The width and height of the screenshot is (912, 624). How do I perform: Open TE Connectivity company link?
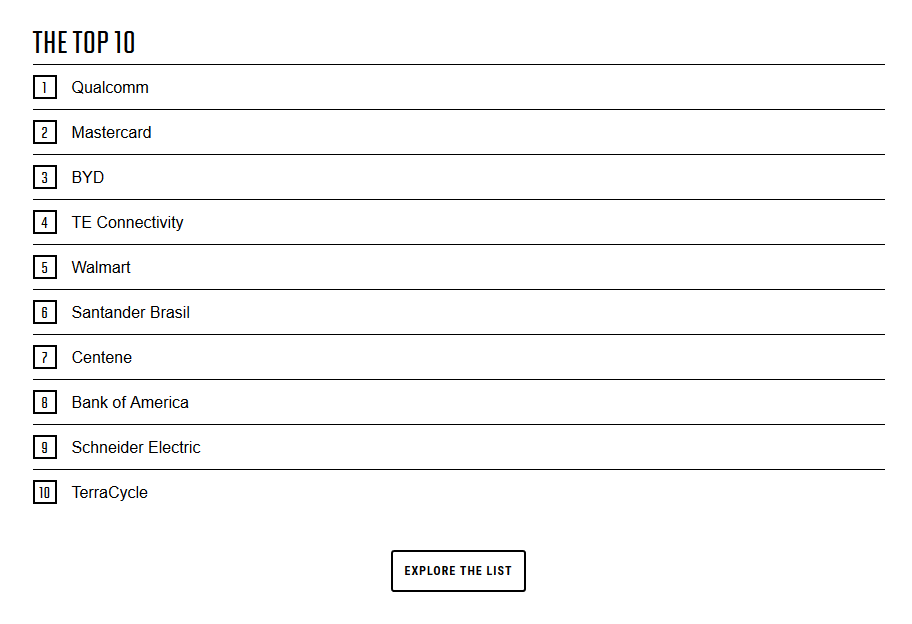(x=127, y=222)
